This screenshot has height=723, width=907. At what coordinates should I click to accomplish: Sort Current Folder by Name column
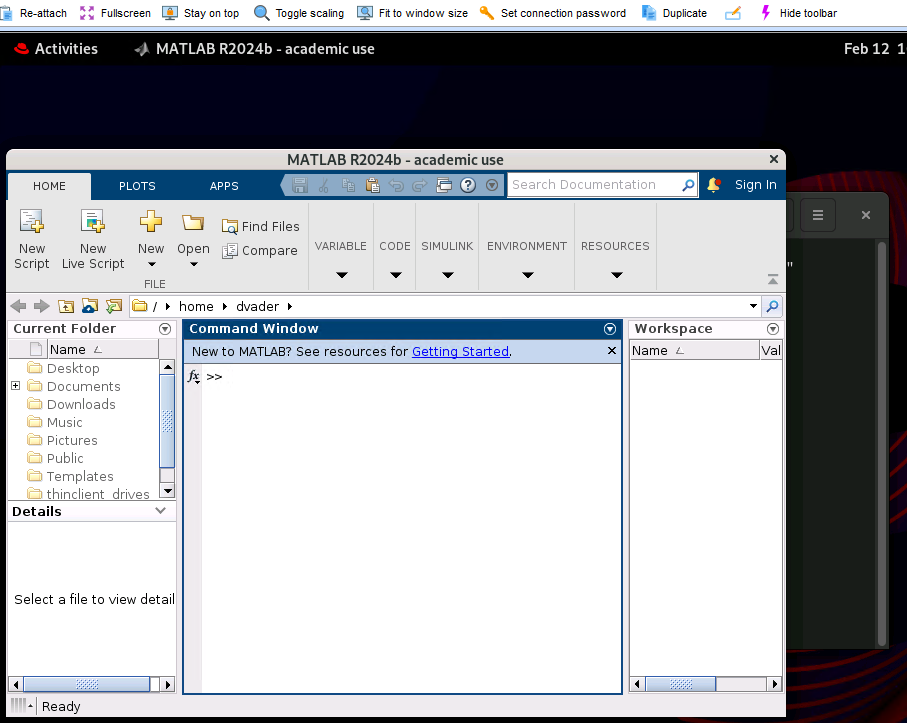[x=102, y=349]
